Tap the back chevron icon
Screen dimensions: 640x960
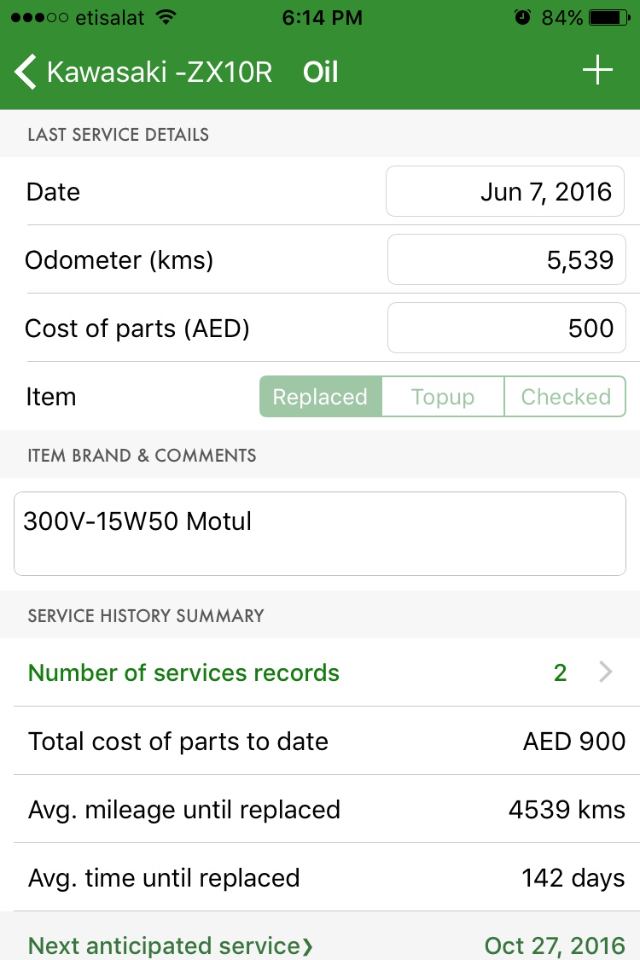[x=26, y=72]
